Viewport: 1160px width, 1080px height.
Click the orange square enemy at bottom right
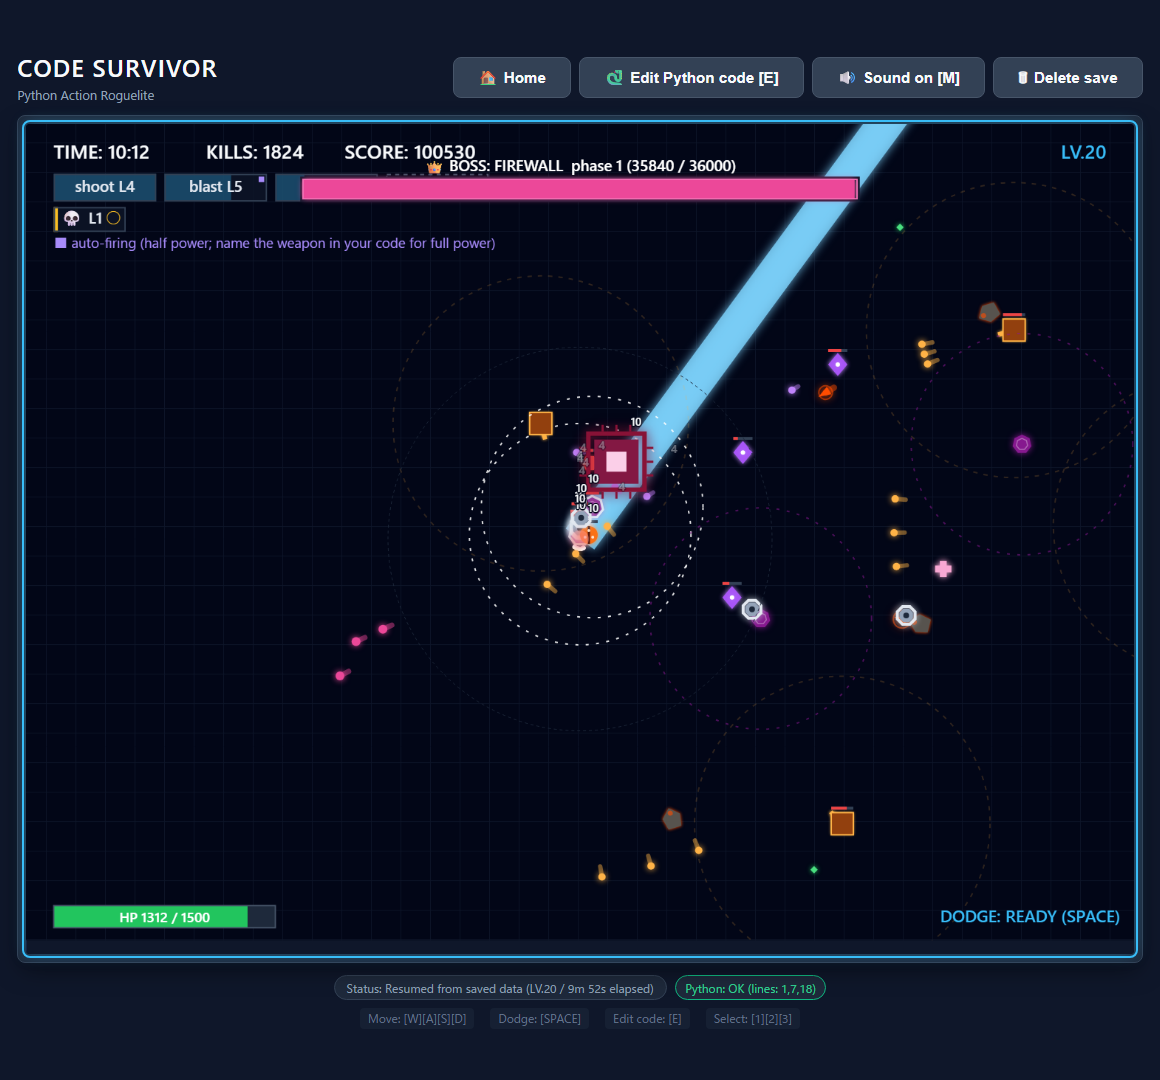point(842,823)
